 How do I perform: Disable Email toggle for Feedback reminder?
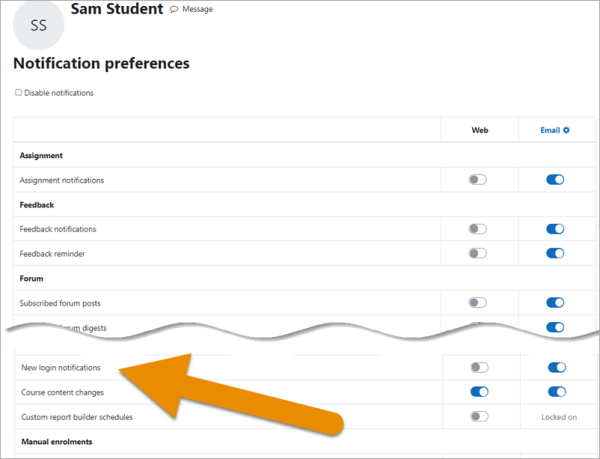pyautogui.click(x=555, y=253)
